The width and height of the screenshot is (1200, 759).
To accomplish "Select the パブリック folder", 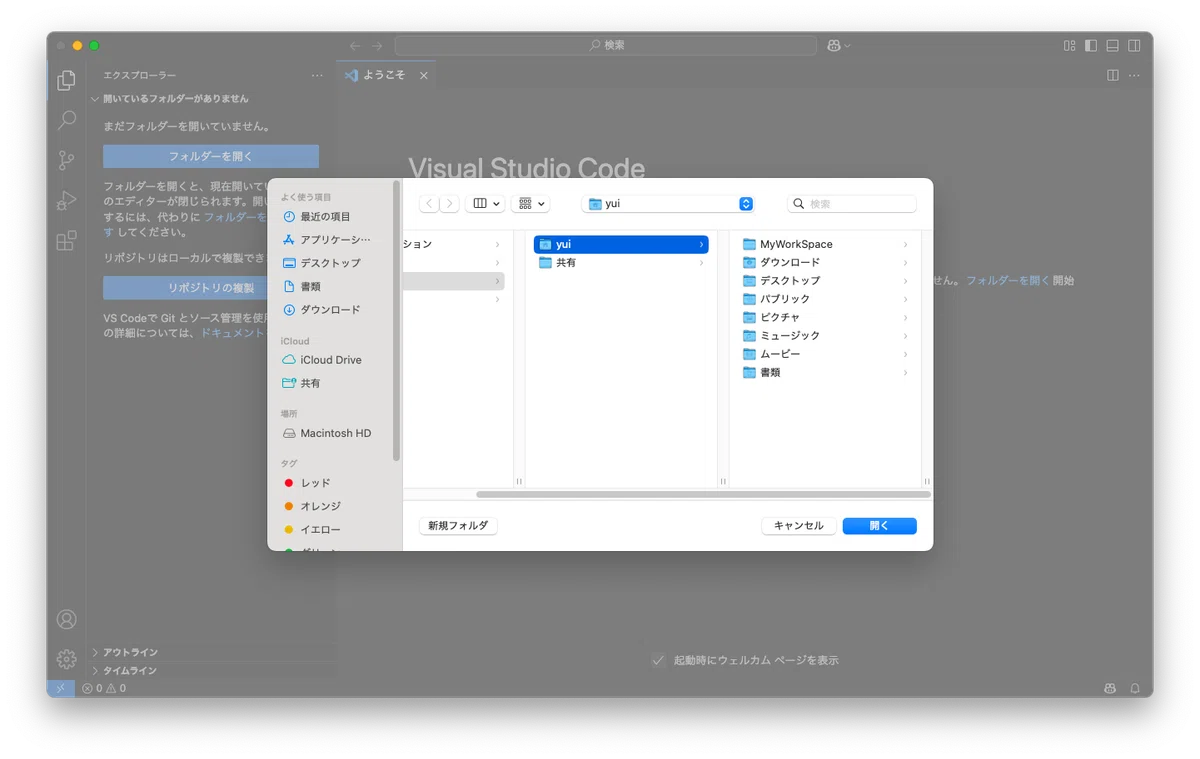I will pyautogui.click(x=825, y=299).
